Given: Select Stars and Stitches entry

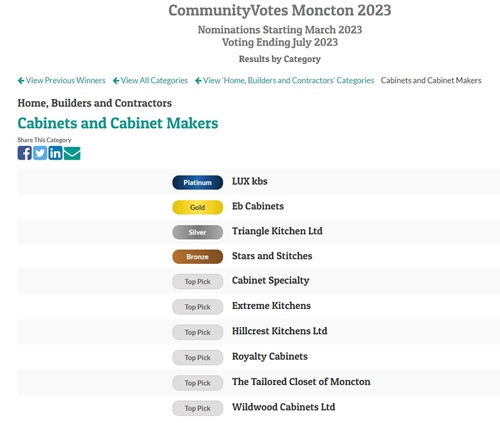Looking at the screenshot, I should (272, 256).
